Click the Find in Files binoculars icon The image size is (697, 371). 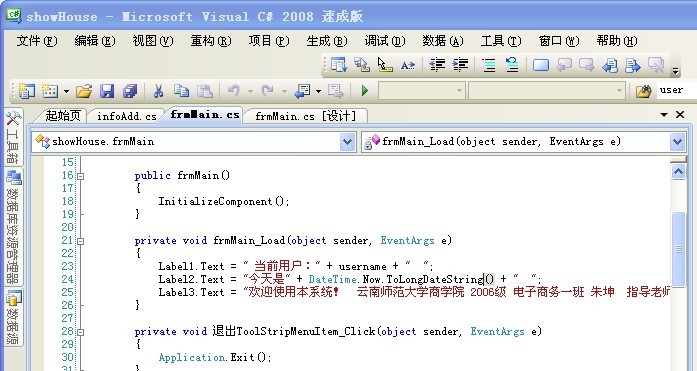click(643, 91)
